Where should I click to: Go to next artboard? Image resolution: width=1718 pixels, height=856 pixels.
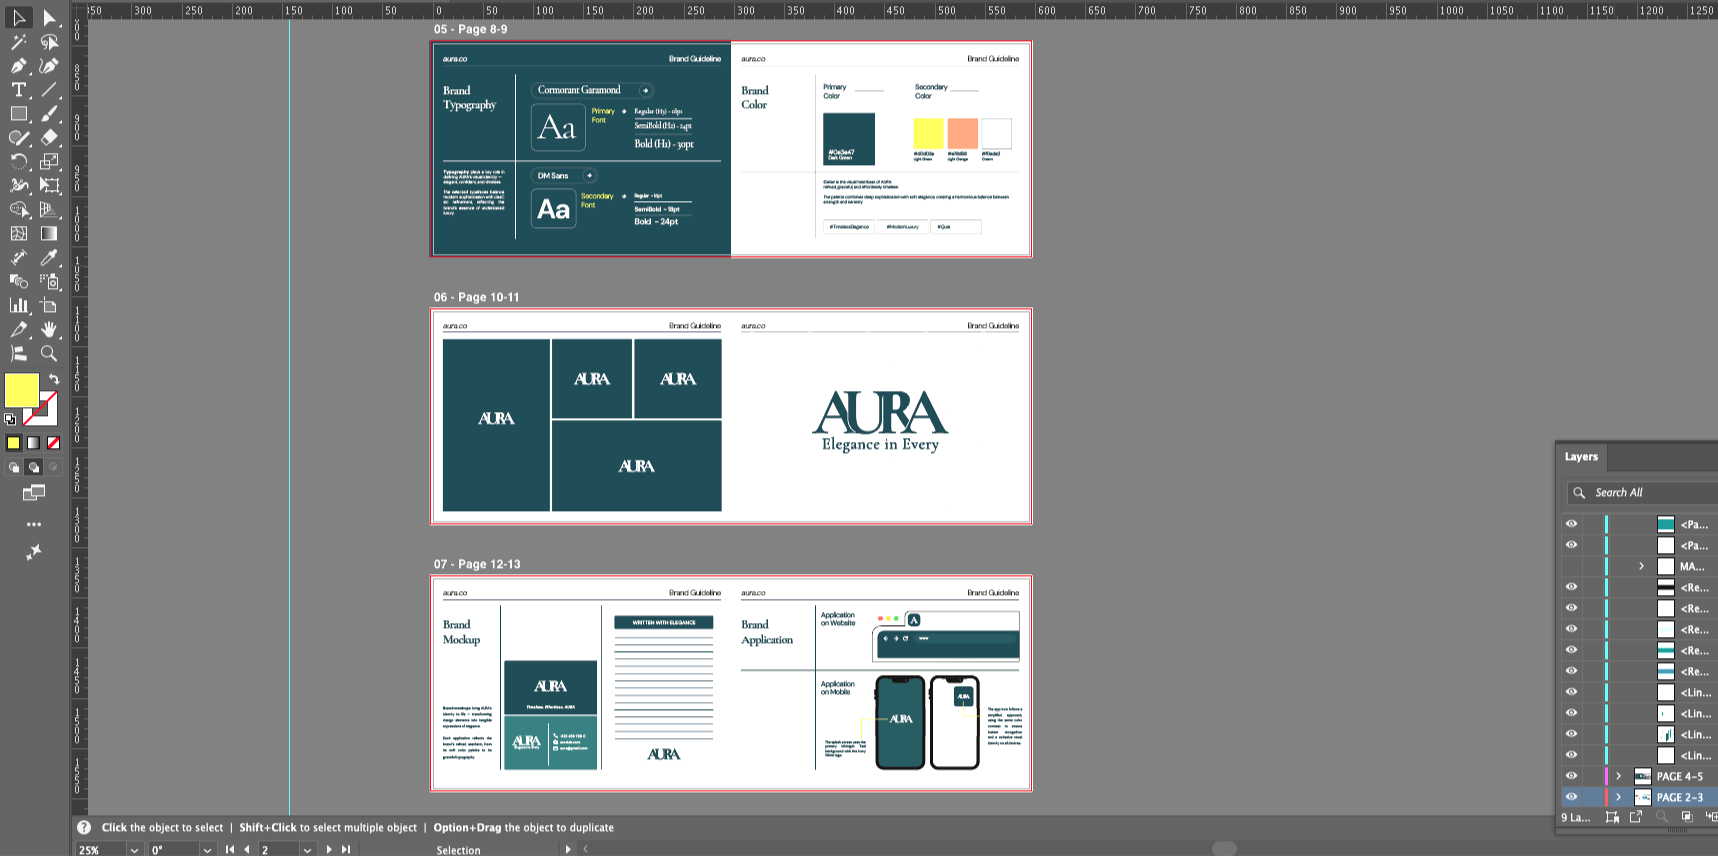point(328,850)
